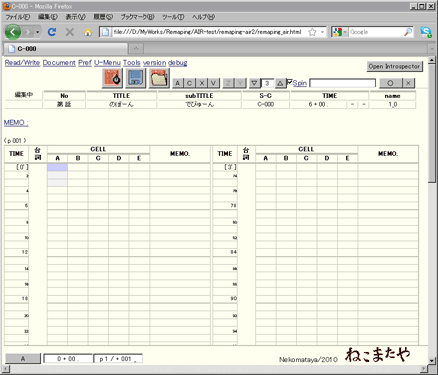The height and width of the screenshot is (375, 438).
Task: Click the red timer icon button
Action: [x=112, y=79]
